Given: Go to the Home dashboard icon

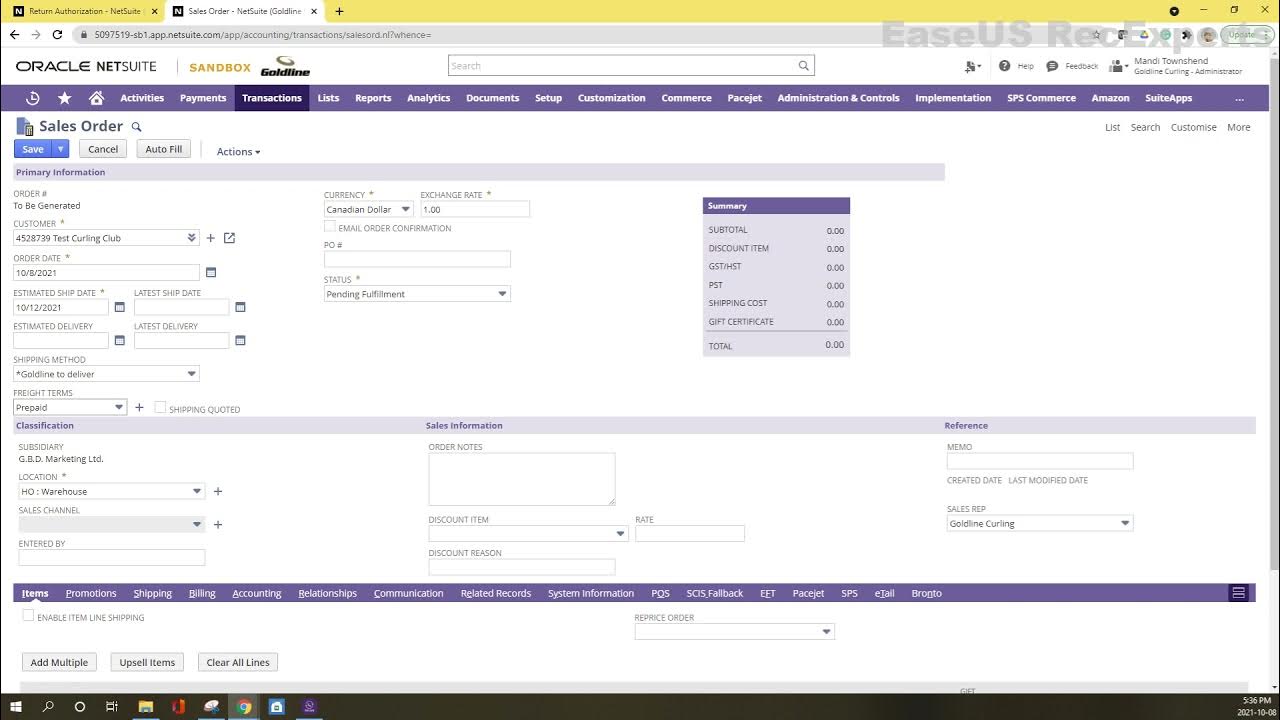Looking at the screenshot, I should pos(97,98).
